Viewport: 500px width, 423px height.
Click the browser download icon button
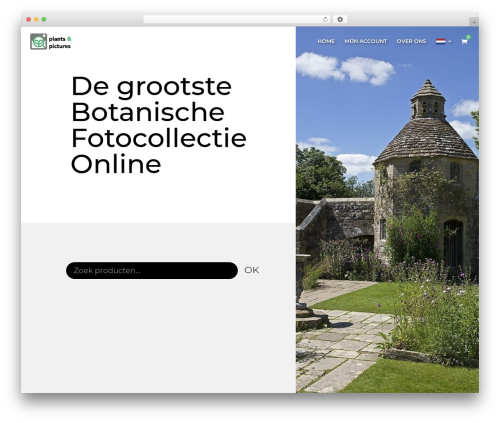pos(340,20)
